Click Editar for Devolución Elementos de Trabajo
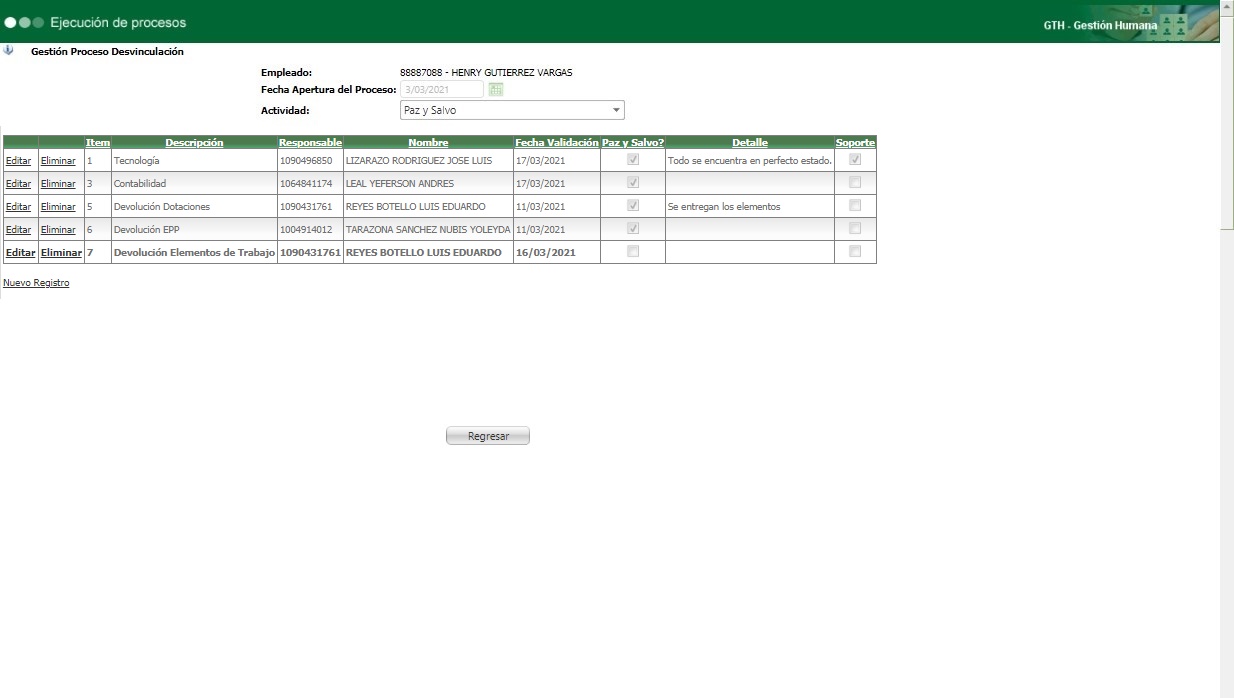Screen dimensions: 1234x698 click(x=20, y=253)
